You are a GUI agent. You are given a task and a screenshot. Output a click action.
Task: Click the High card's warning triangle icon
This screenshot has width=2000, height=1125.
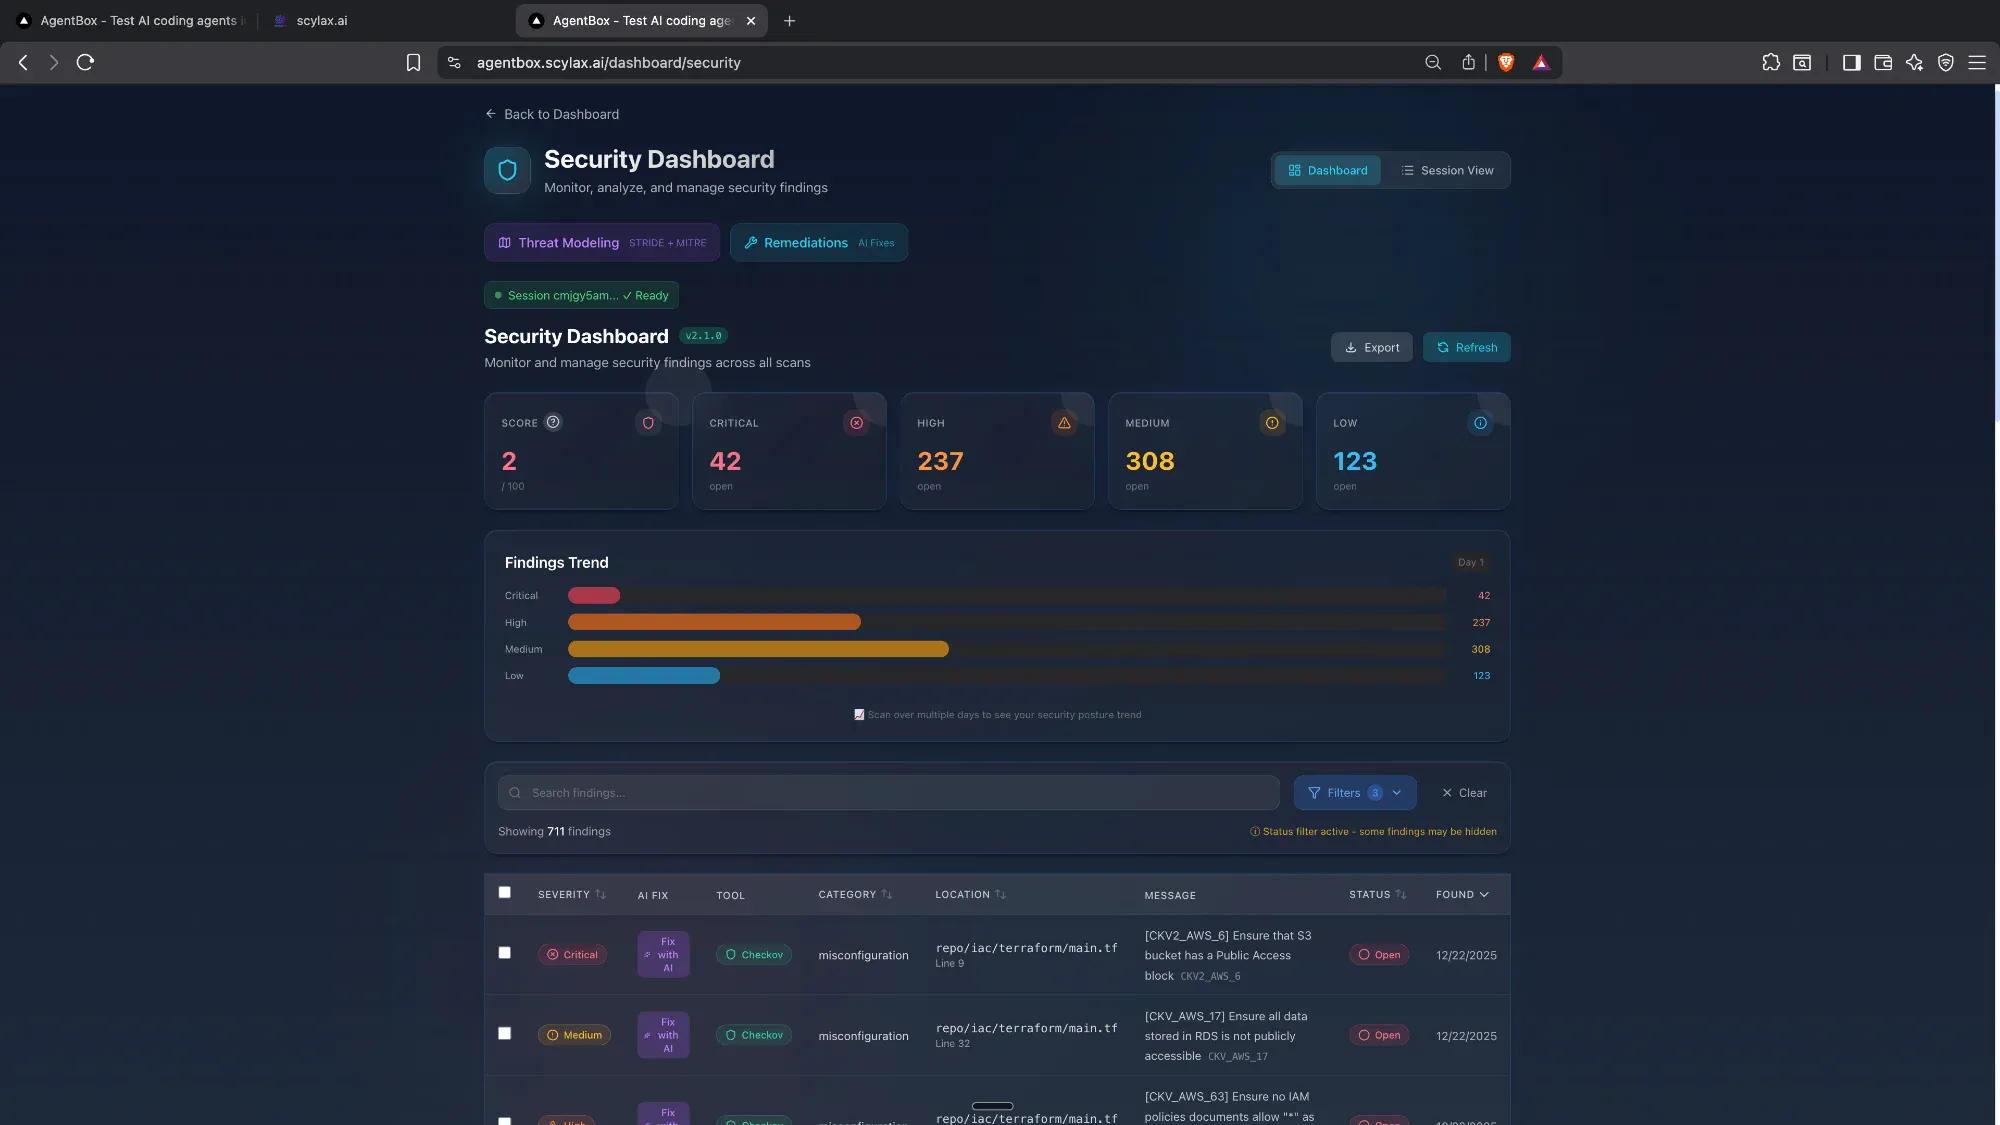click(1064, 423)
